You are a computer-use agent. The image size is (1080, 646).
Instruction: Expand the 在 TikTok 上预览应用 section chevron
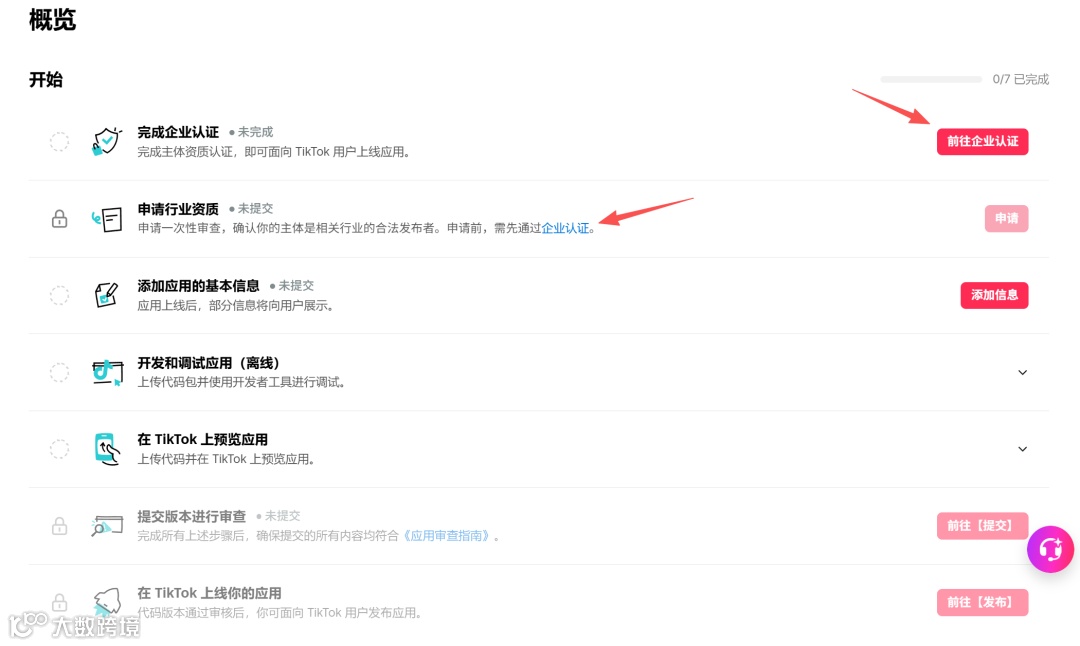tap(1022, 449)
